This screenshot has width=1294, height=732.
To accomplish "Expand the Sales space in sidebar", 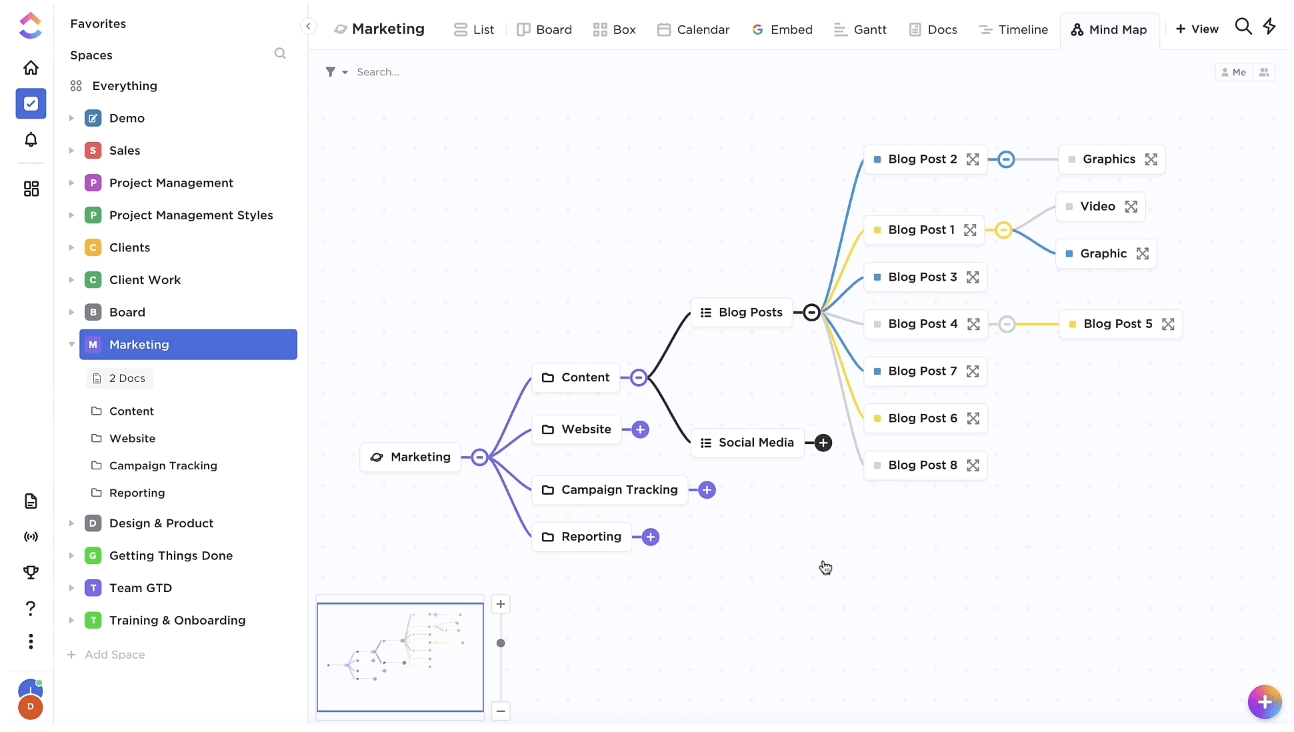I will pyautogui.click(x=72, y=151).
